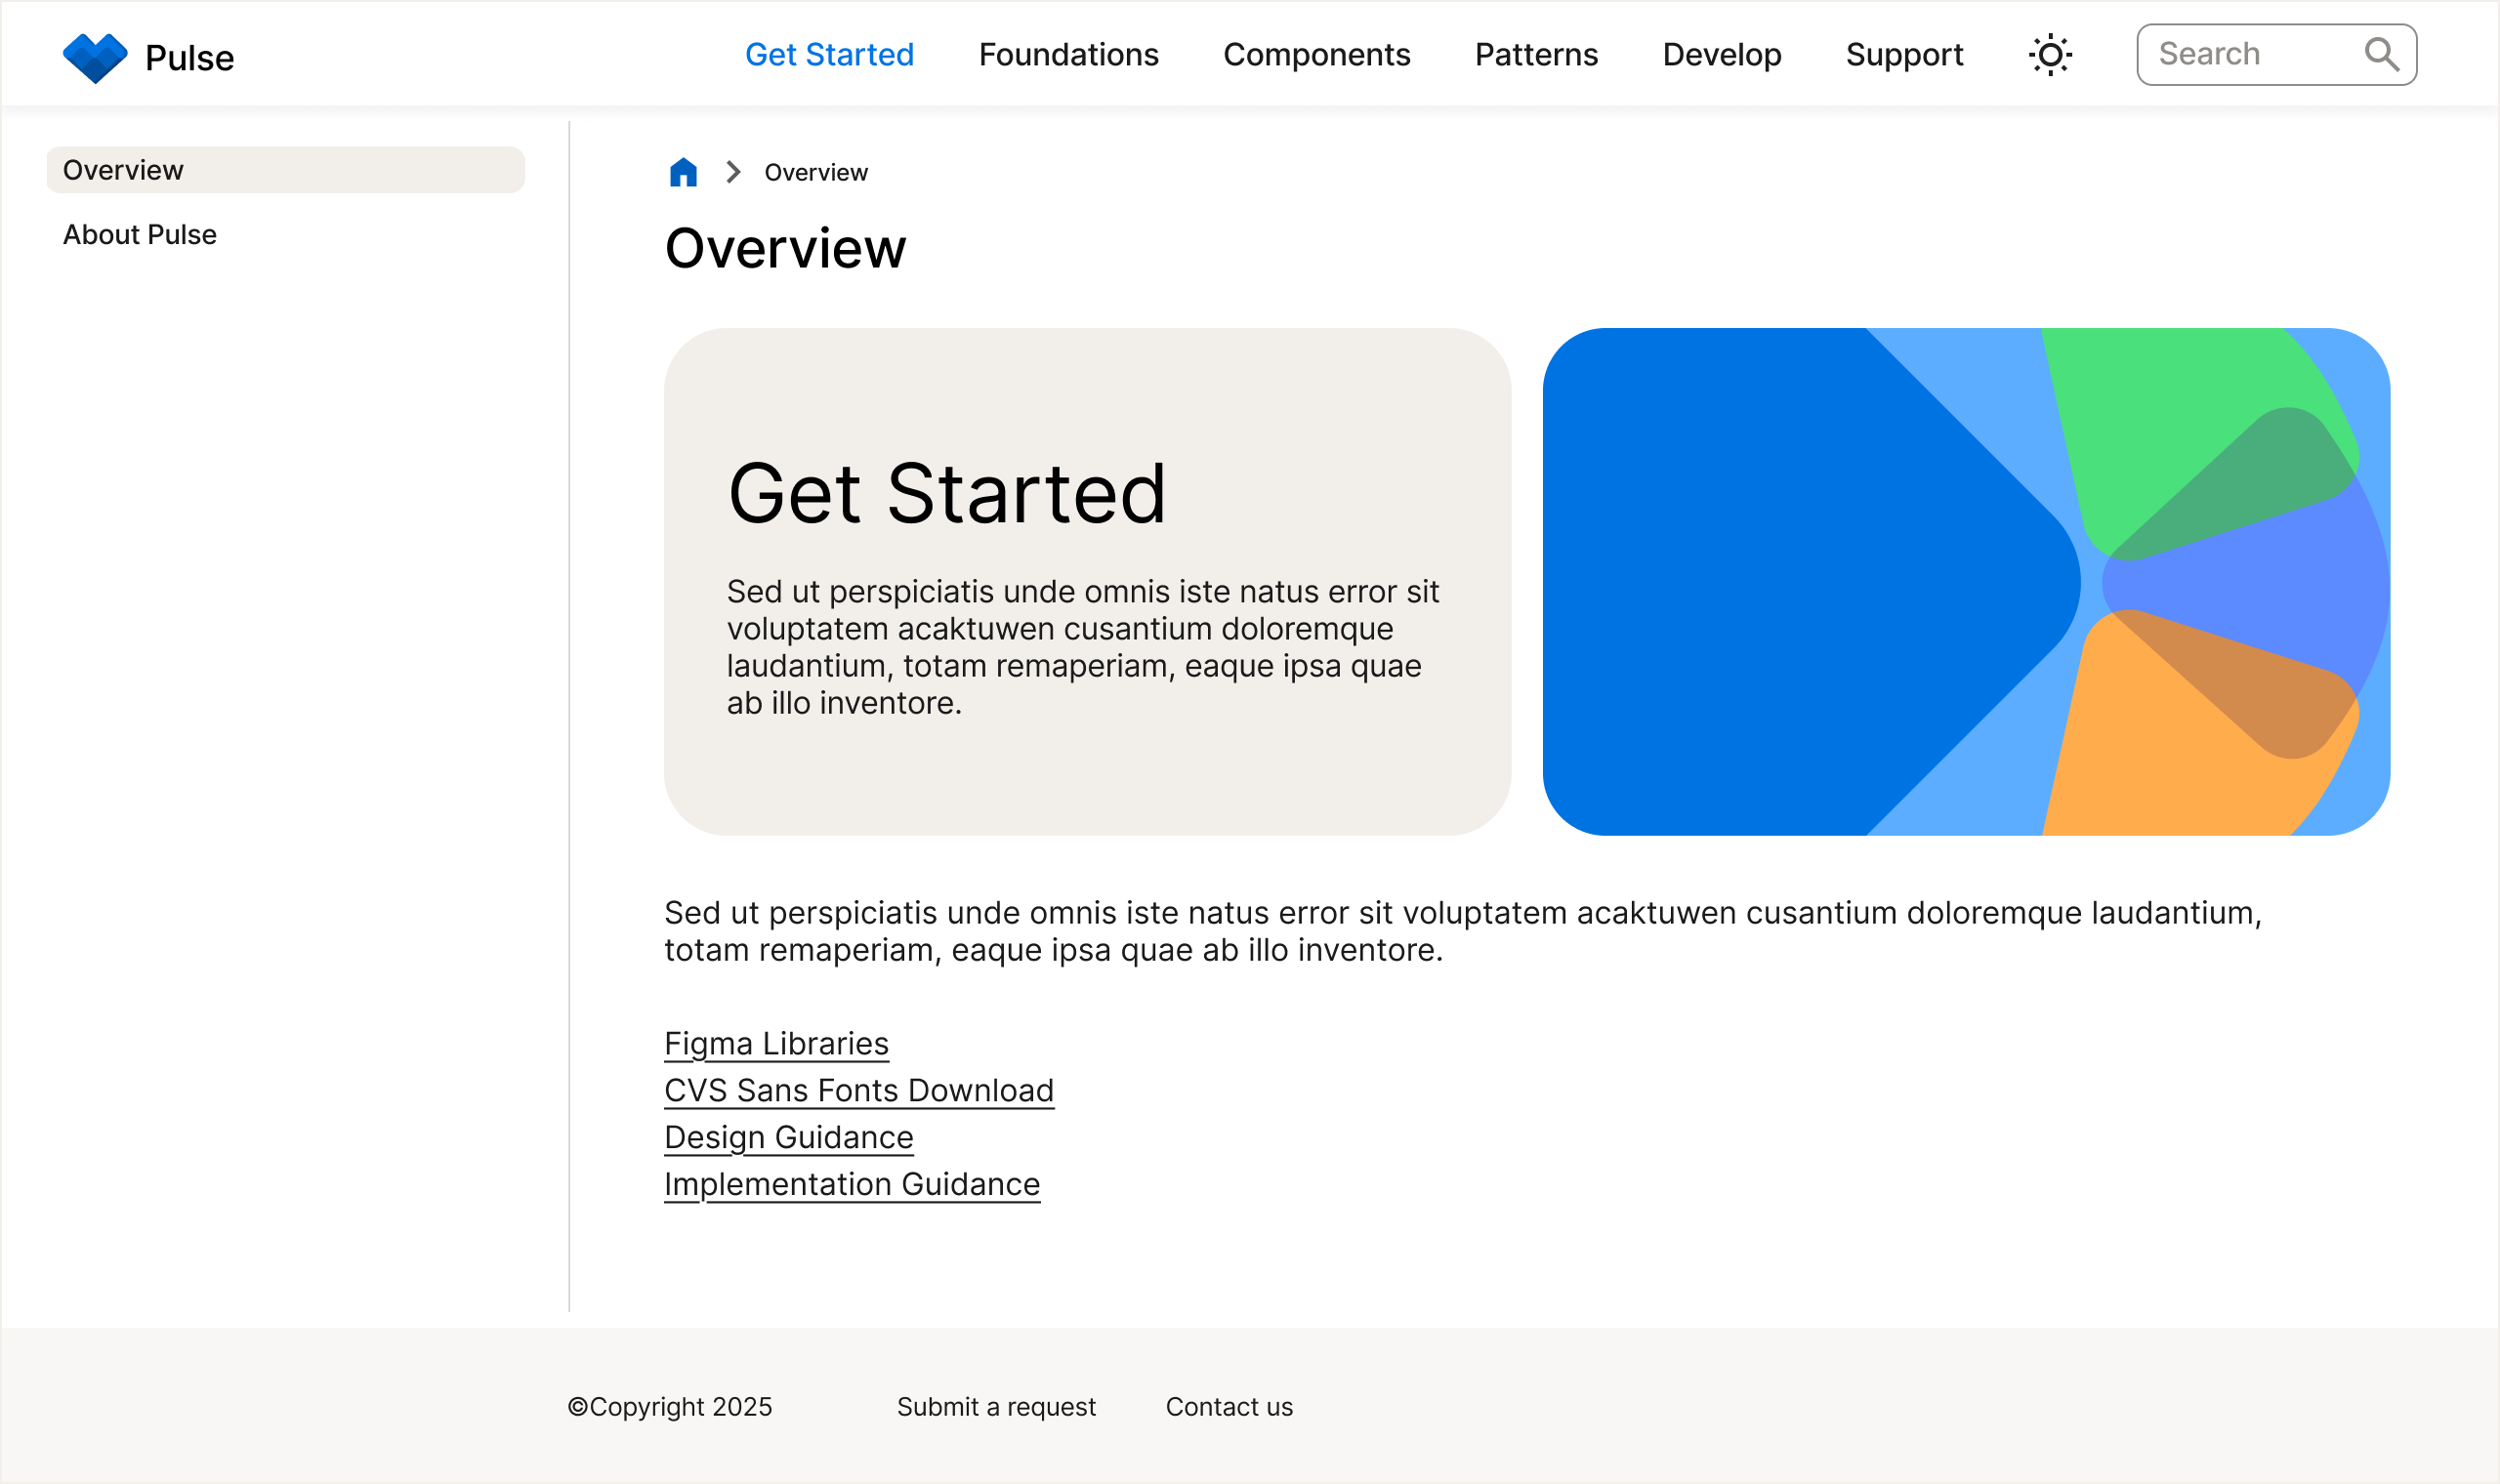This screenshot has height=1484, width=2500.
Task: Click Submit a request in the footer
Action: 995,1406
